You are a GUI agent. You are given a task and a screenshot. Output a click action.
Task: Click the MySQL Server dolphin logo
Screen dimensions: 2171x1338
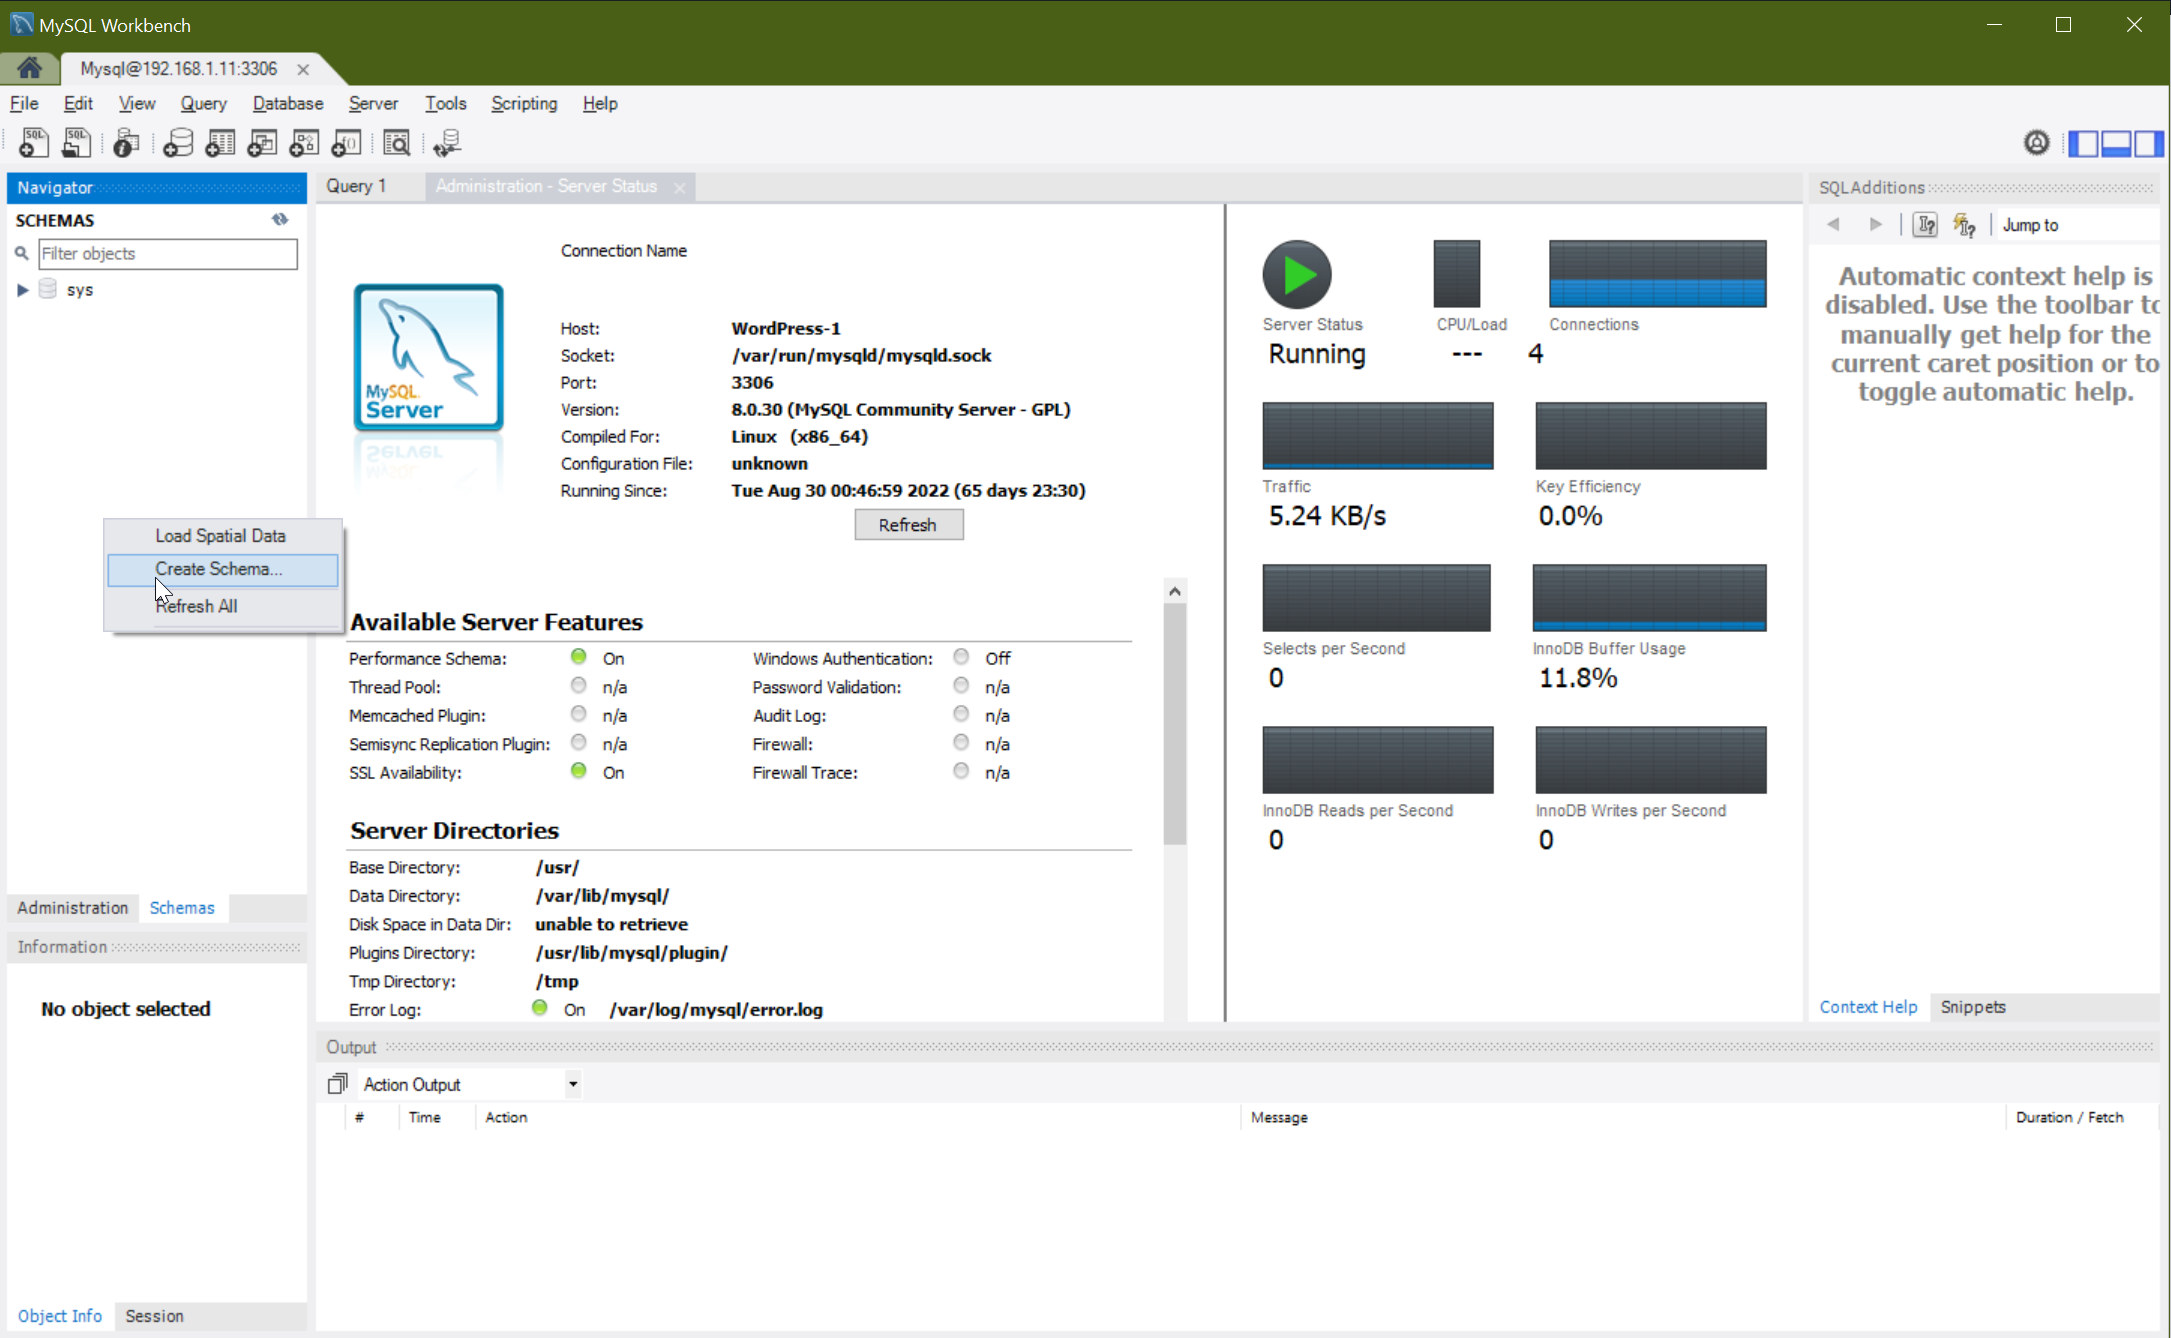coord(428,357)
